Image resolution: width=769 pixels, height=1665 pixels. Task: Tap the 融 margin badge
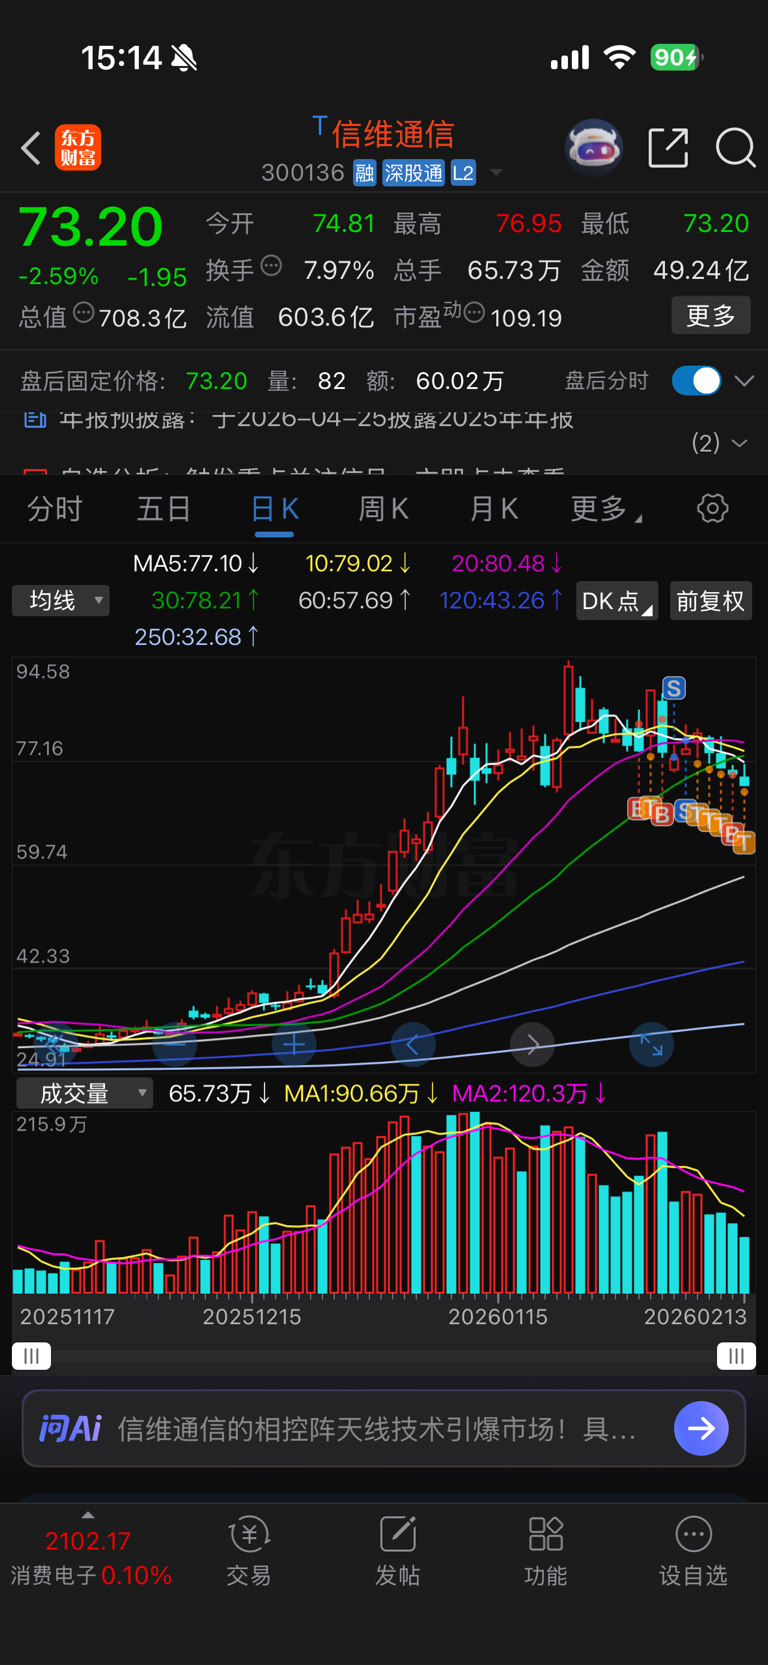pyautogui.click(x=364, y=173)
